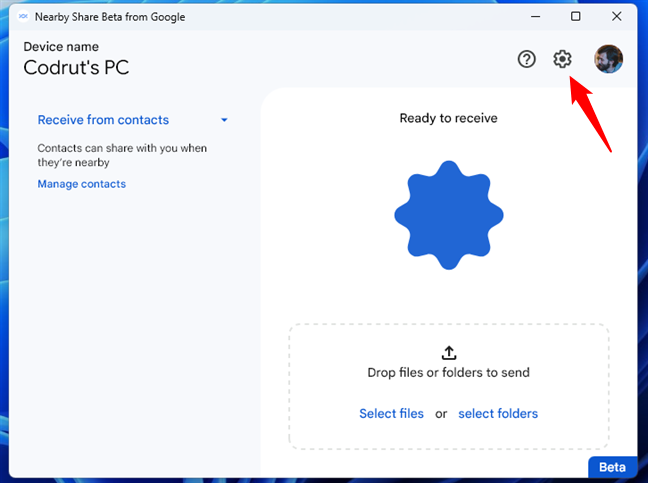The image size is (648, 483).
Task: Click the Device name label
Action: [61, 47]
